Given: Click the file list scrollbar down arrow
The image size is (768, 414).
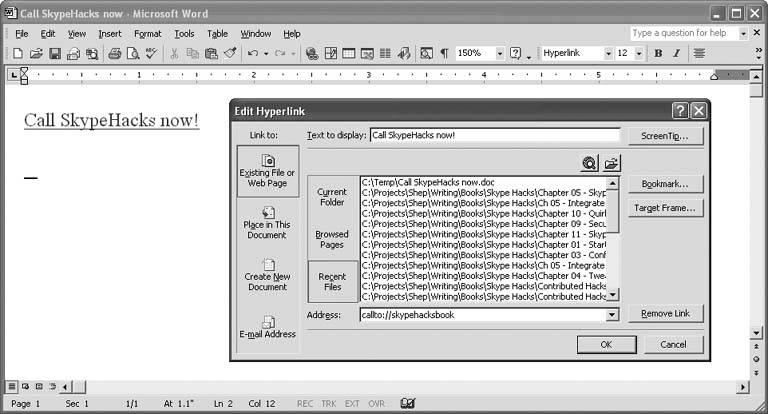Looking at the screenshot, I should point(613,295).
